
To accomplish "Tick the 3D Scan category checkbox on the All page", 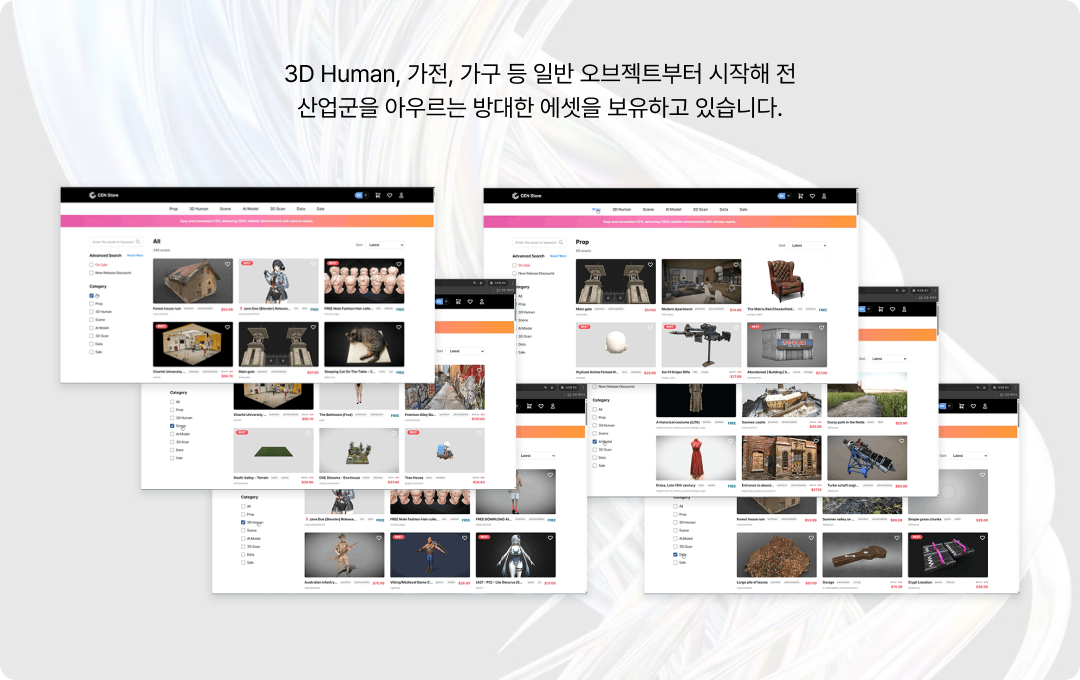I will click(91, 335).
